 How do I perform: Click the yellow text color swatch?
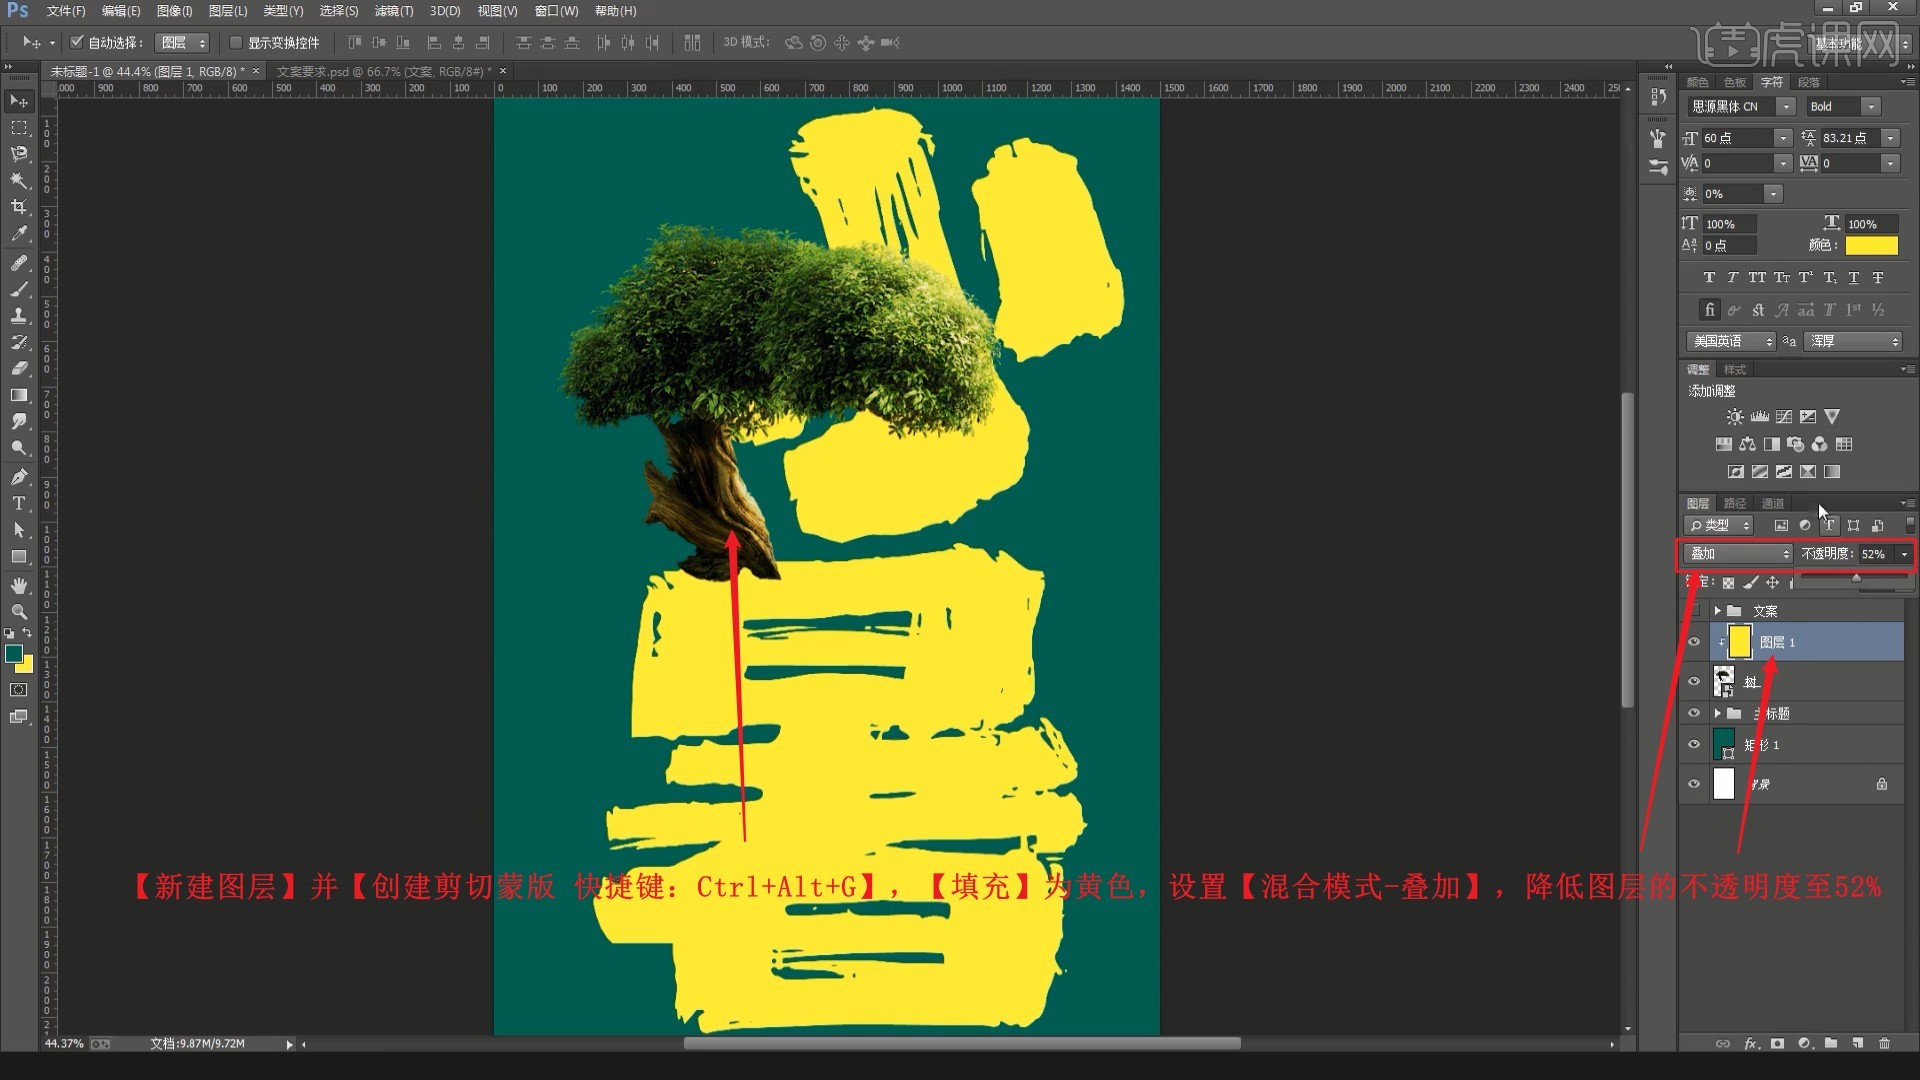[x=1871, y=246]
